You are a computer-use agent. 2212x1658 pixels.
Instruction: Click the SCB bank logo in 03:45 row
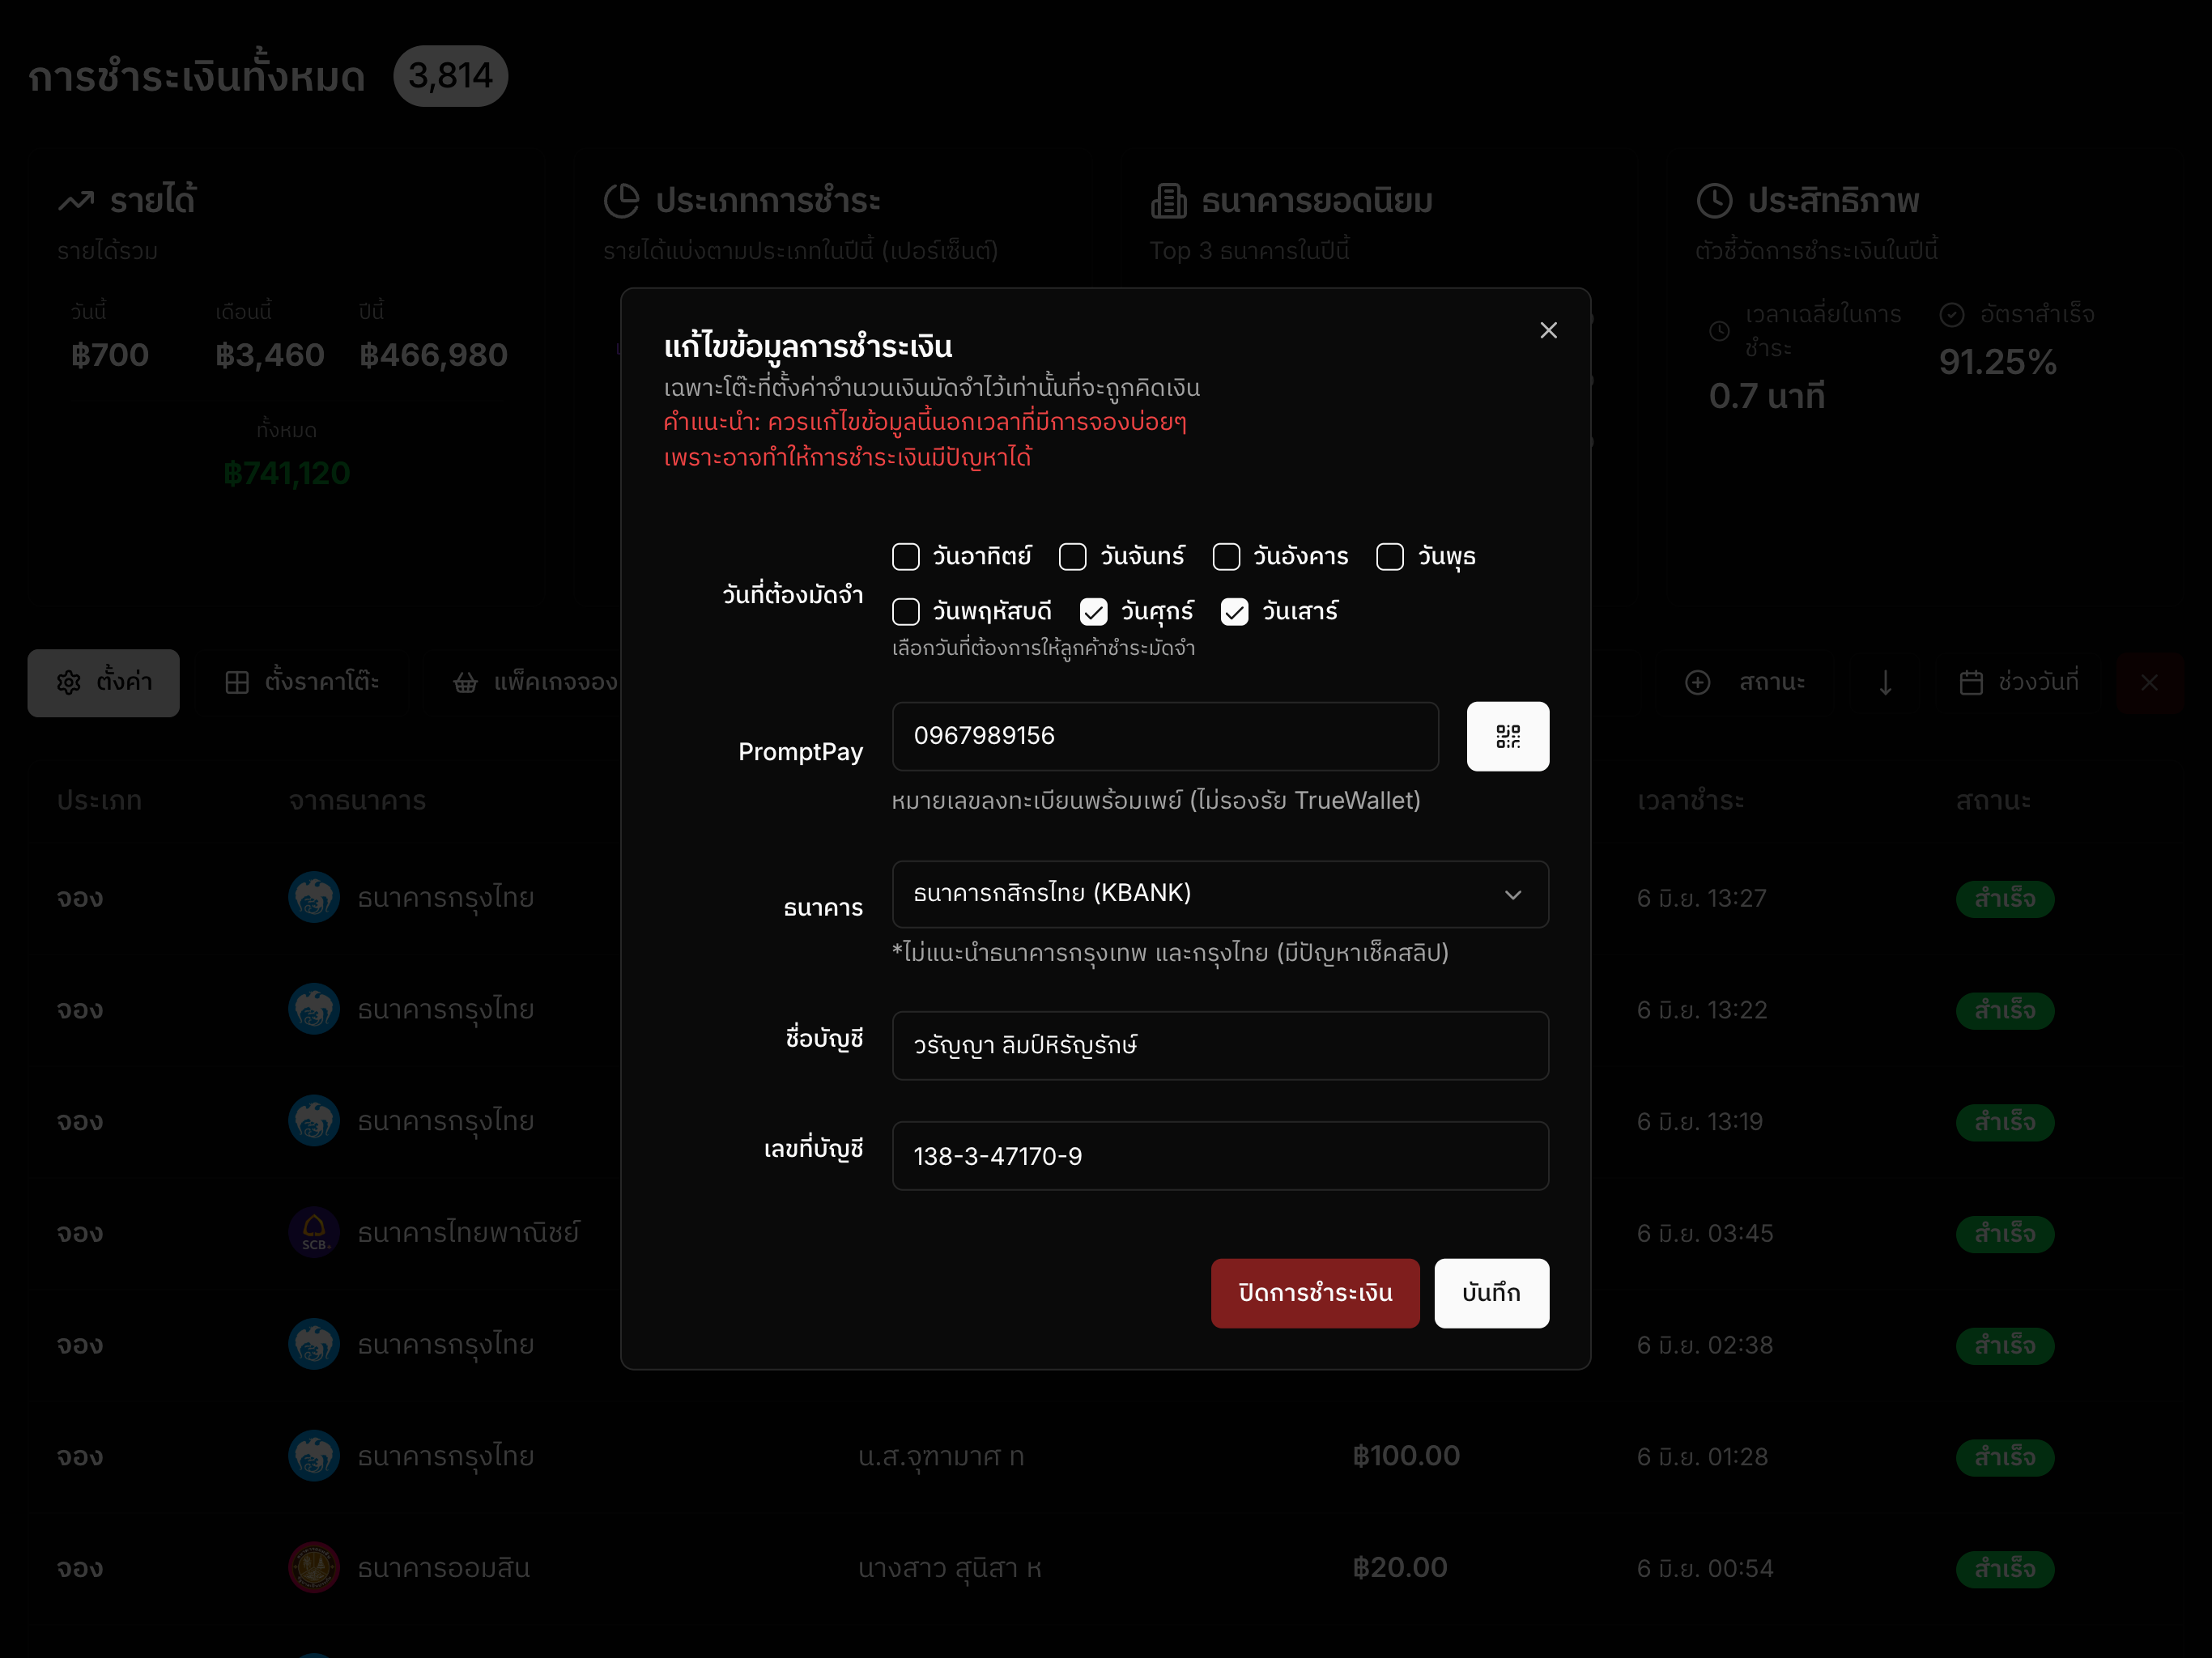tap(314, 1232)
